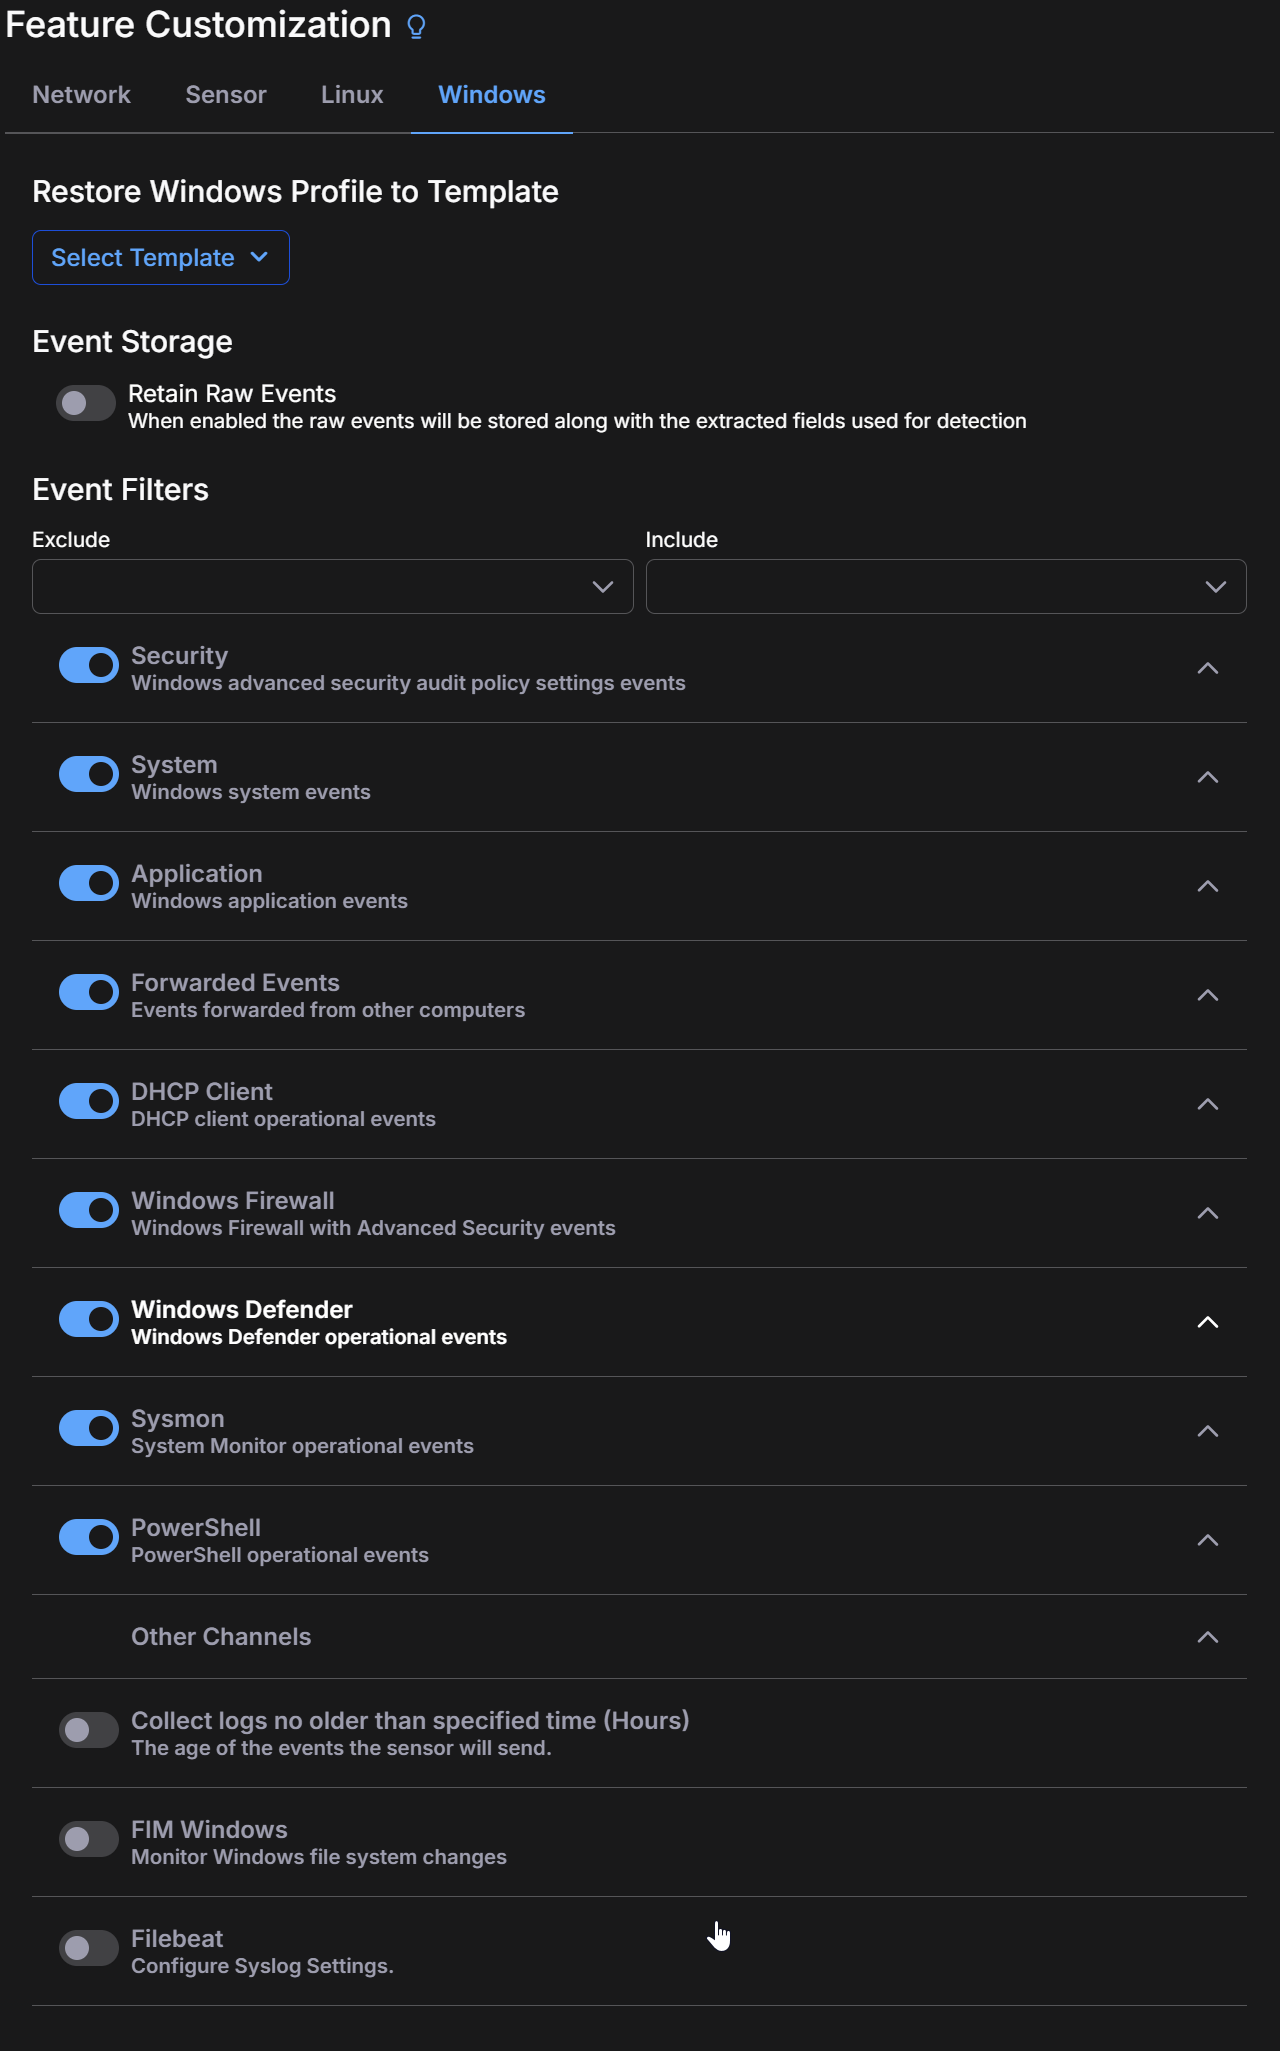Open the Include event filter dropdown
Viewport: 1280px width, 2051px height.
click(946, 587)
